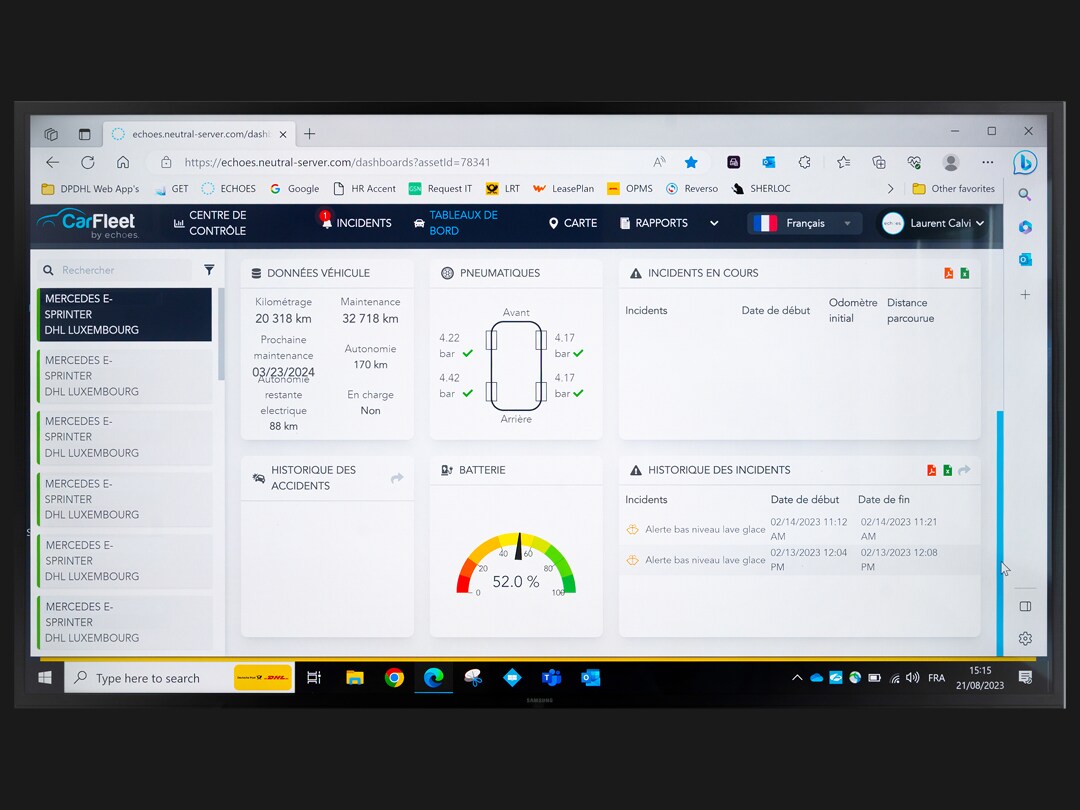1080x810 pixels.
Task: Open Historique des accidents share arrow
Action: pos(397,479)
